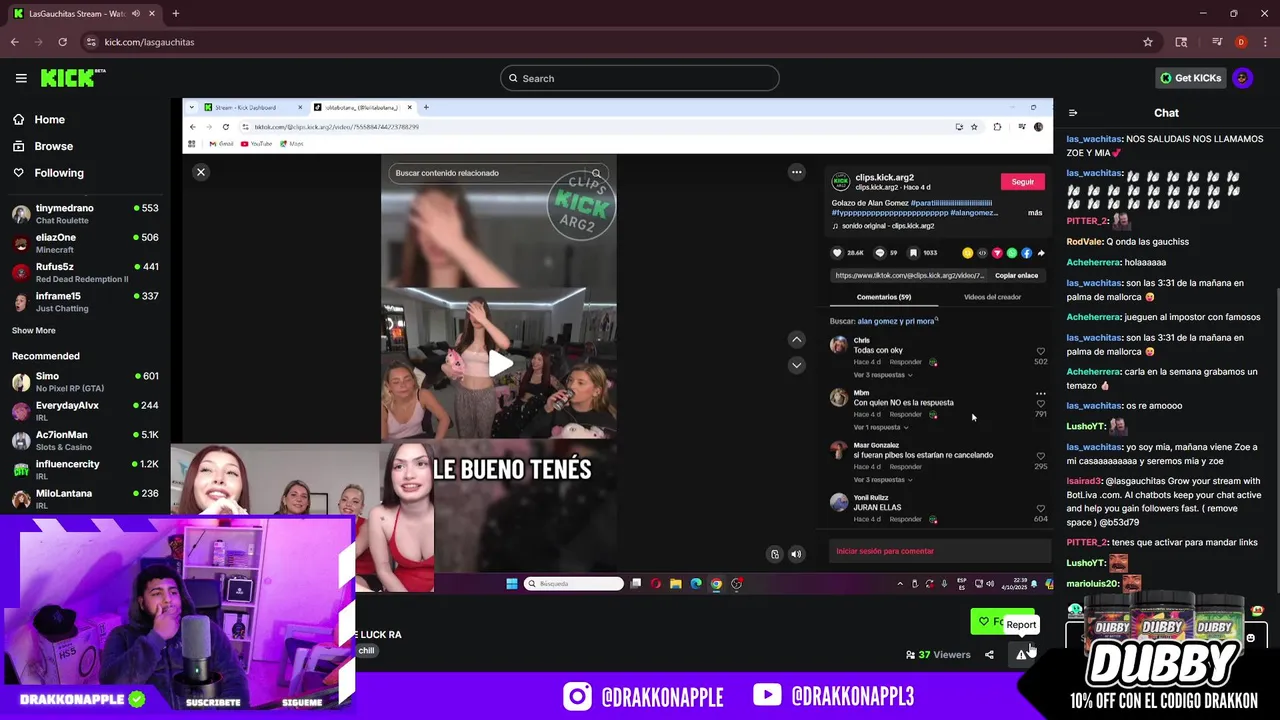Open Google Lens search icon

point(1181,42)
